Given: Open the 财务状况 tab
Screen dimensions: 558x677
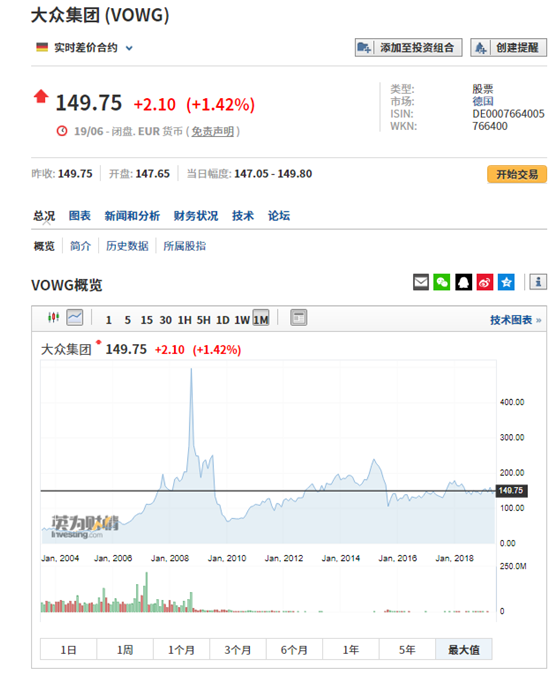Looking at the screenshot, I should (196, 215).
